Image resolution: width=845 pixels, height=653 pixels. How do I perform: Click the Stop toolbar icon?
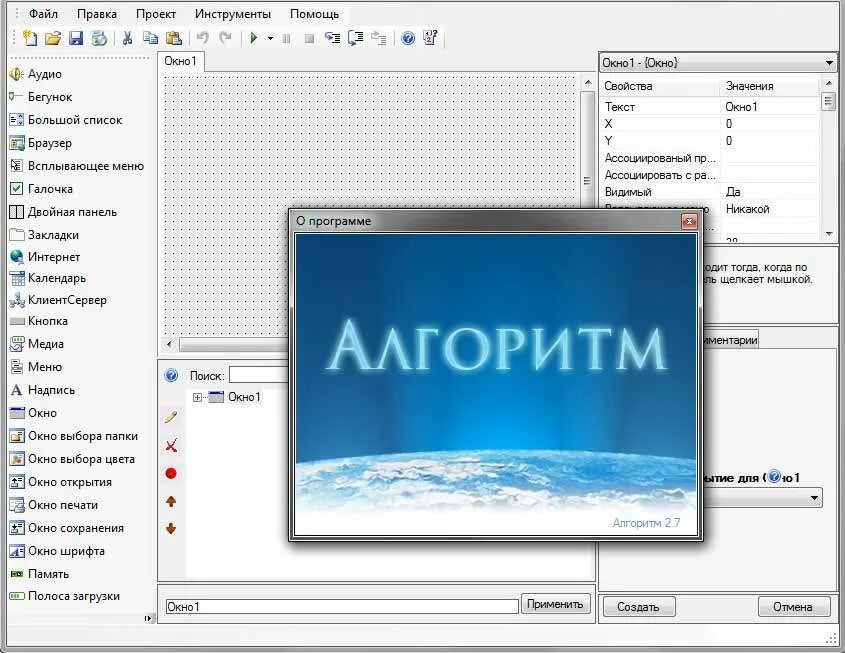coord(309,38)
